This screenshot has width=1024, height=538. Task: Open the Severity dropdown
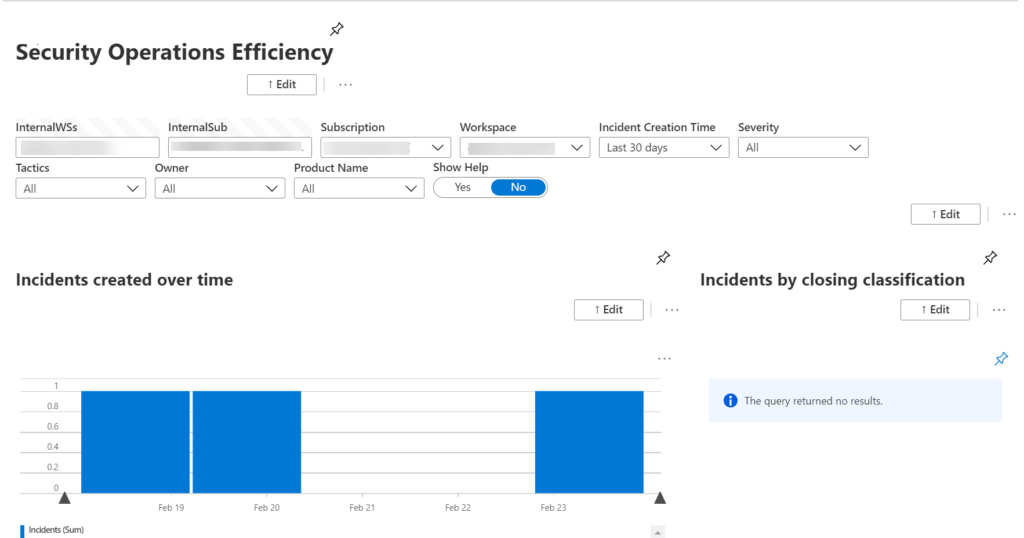803,148
